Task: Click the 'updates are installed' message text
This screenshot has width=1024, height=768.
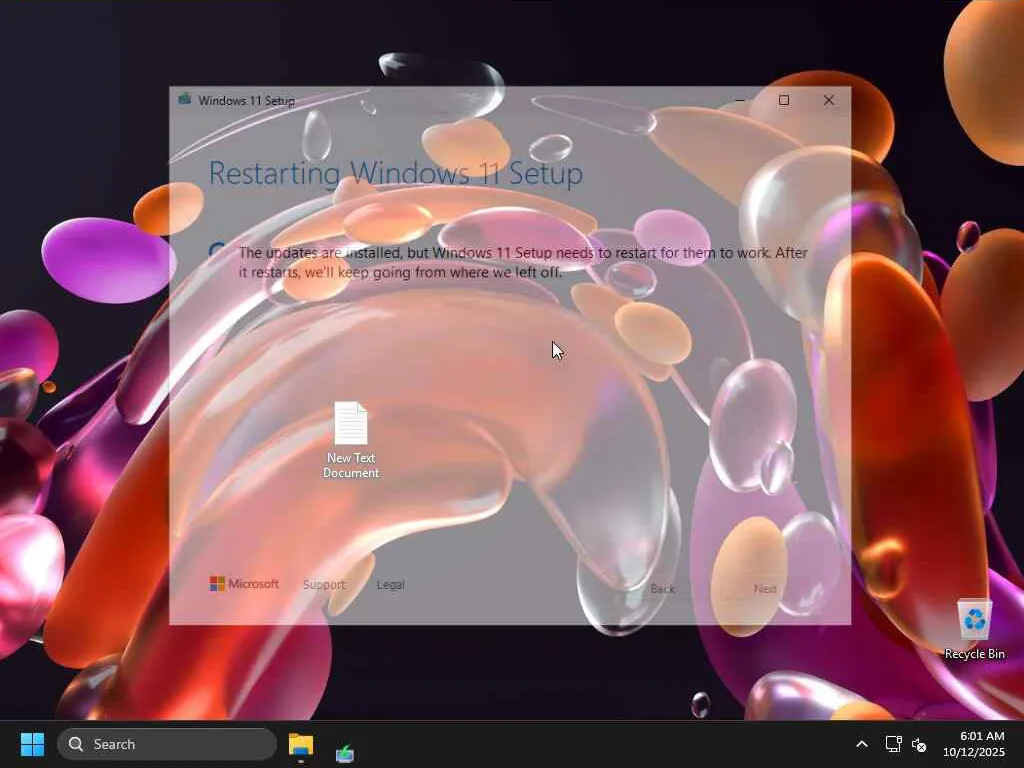Action: pyautogui.click(x=523, y=262)
